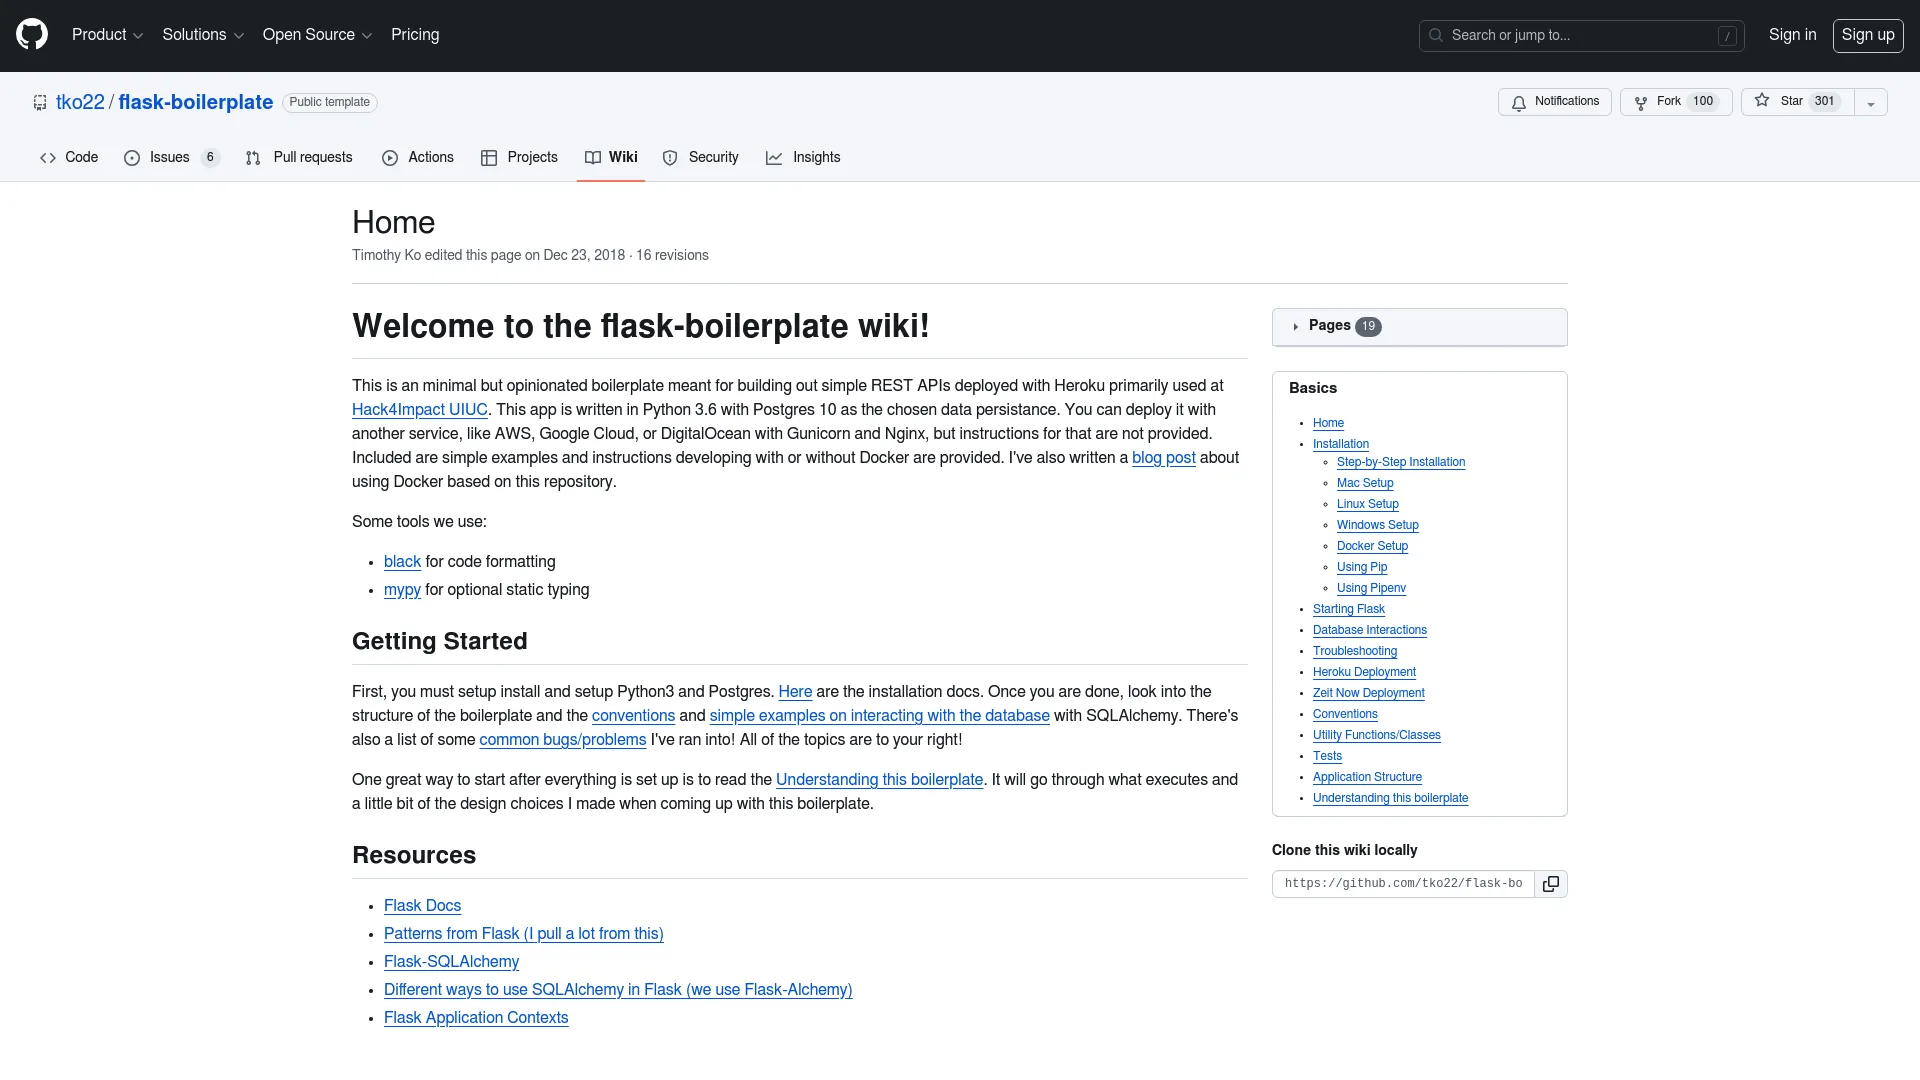Open the Insights tab
1920x1080 pixels.
coord(803,158)
